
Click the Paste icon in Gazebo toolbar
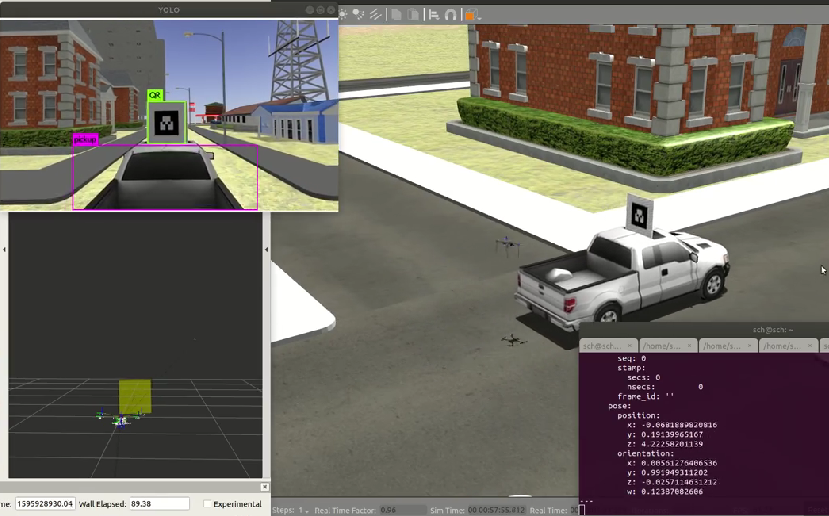tap(411, 14)
